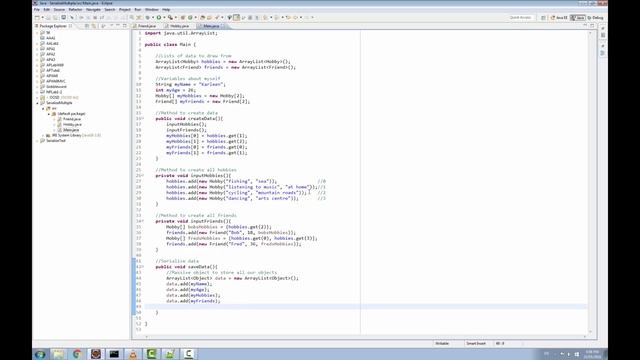The height and width of the screenshot is (360, 640).
Task: Collapse the SerialiseMultiple project node
Action: pos(38,103)
